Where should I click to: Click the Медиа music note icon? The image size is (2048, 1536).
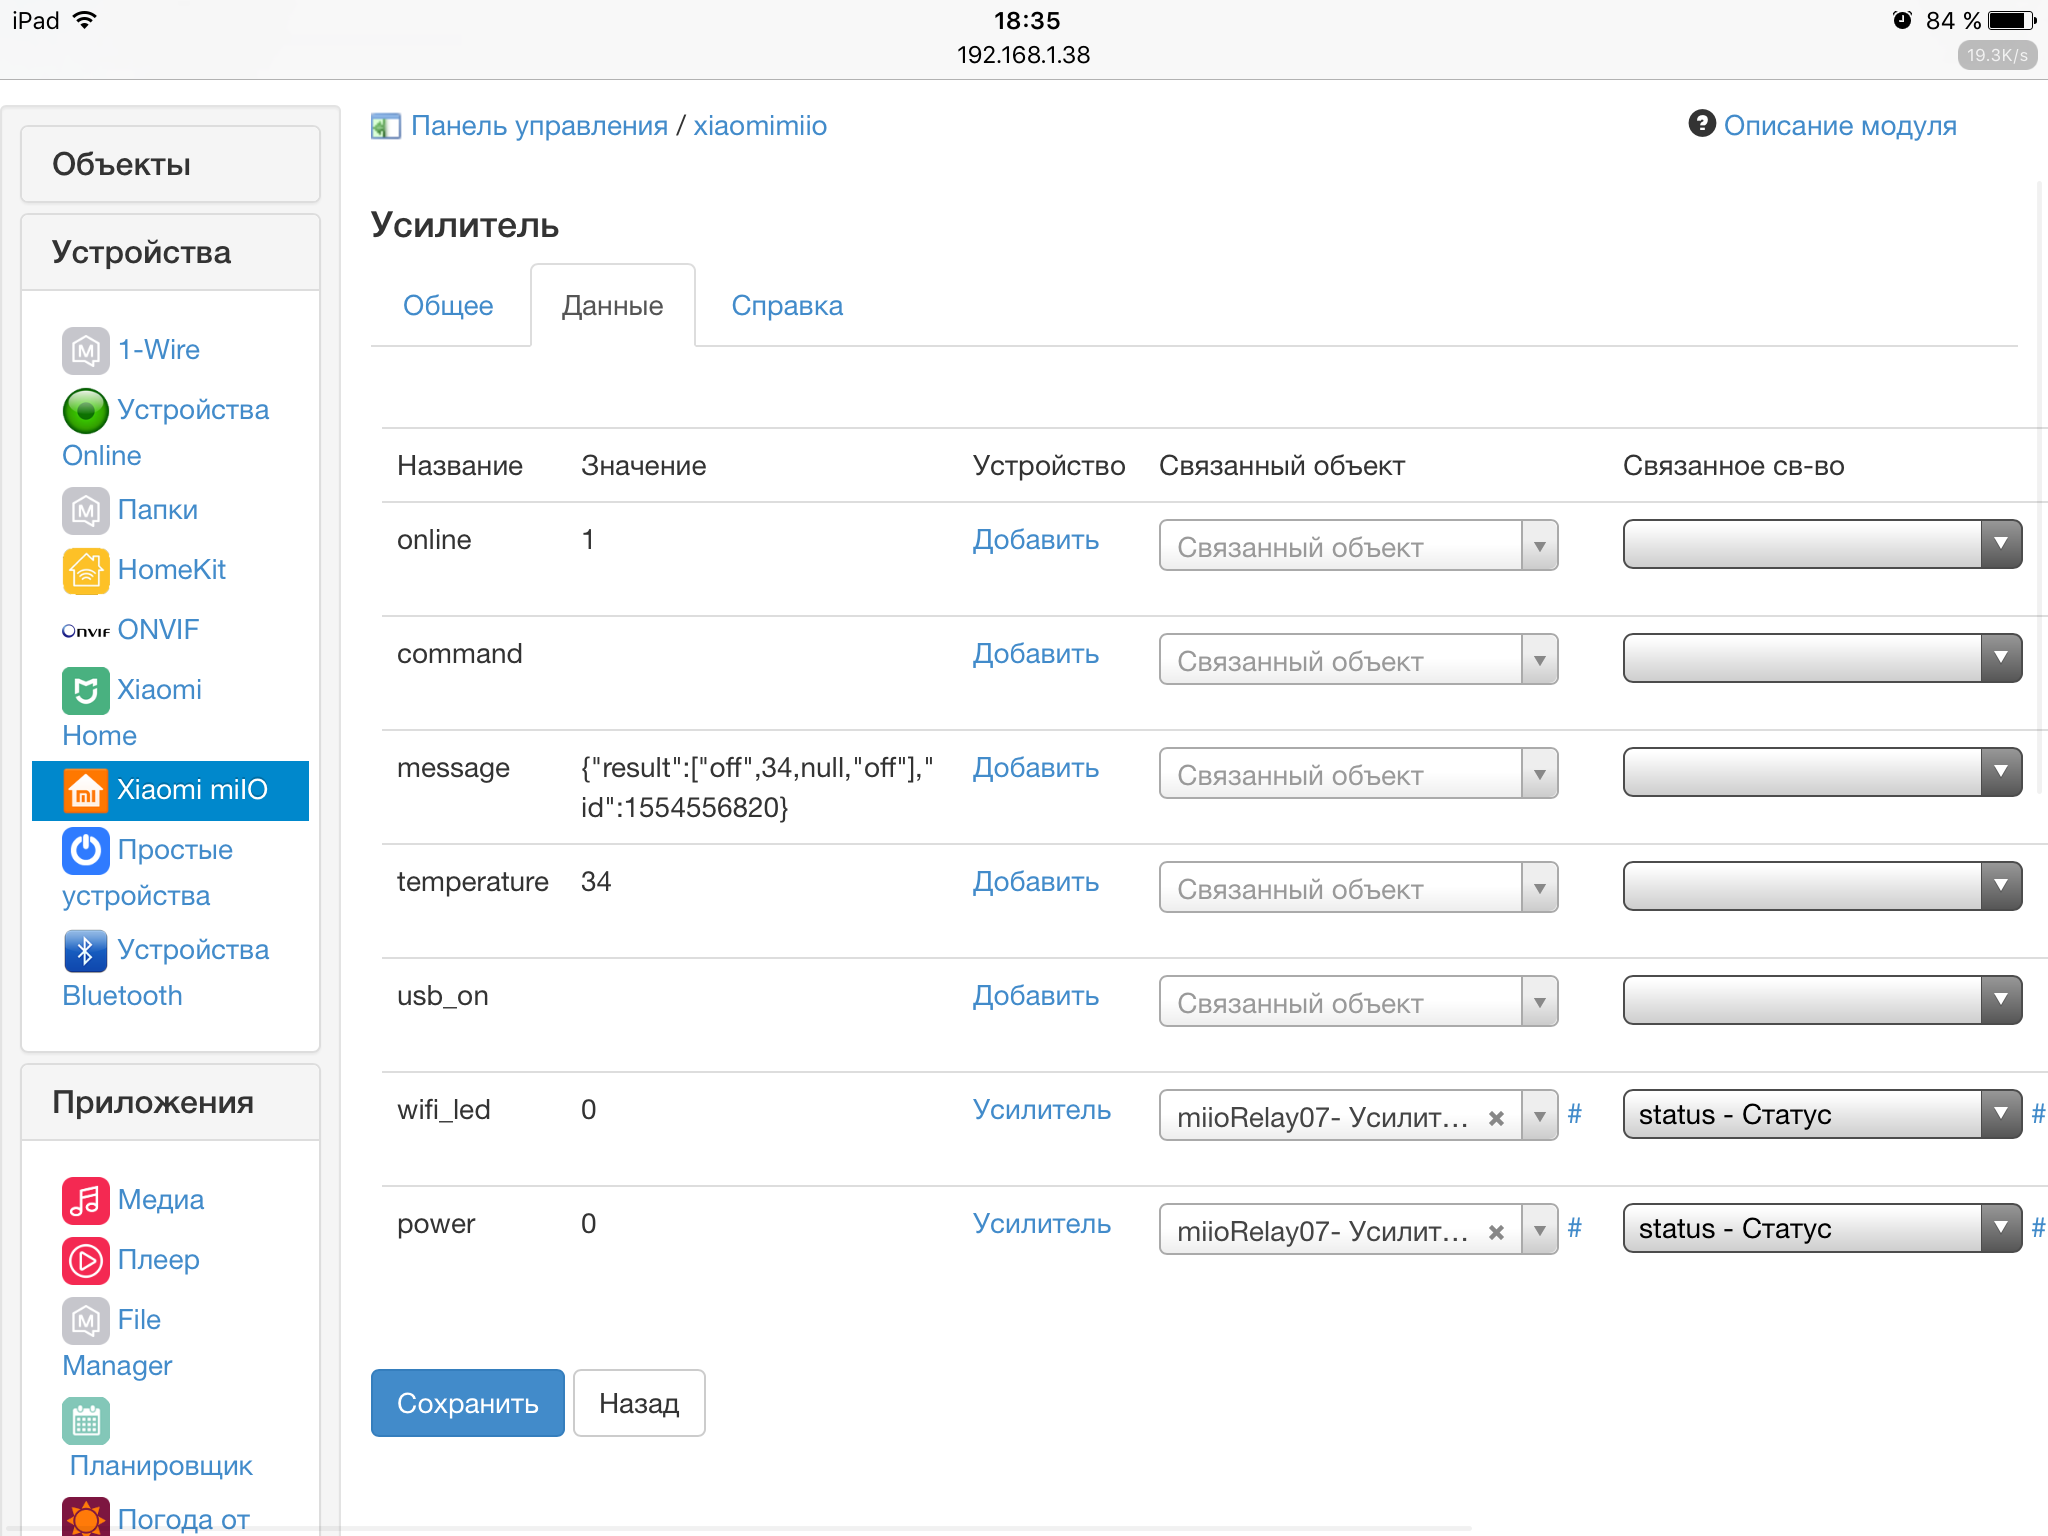(86, 1200)
